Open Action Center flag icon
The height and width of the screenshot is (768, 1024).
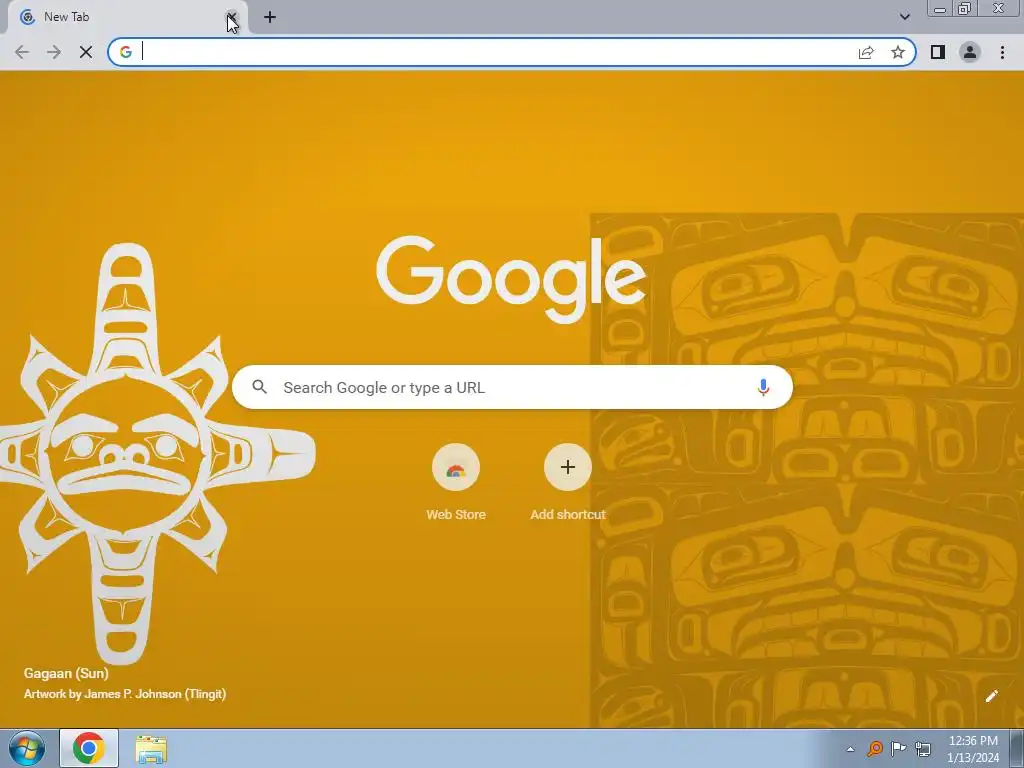click(x=899, y=749)
